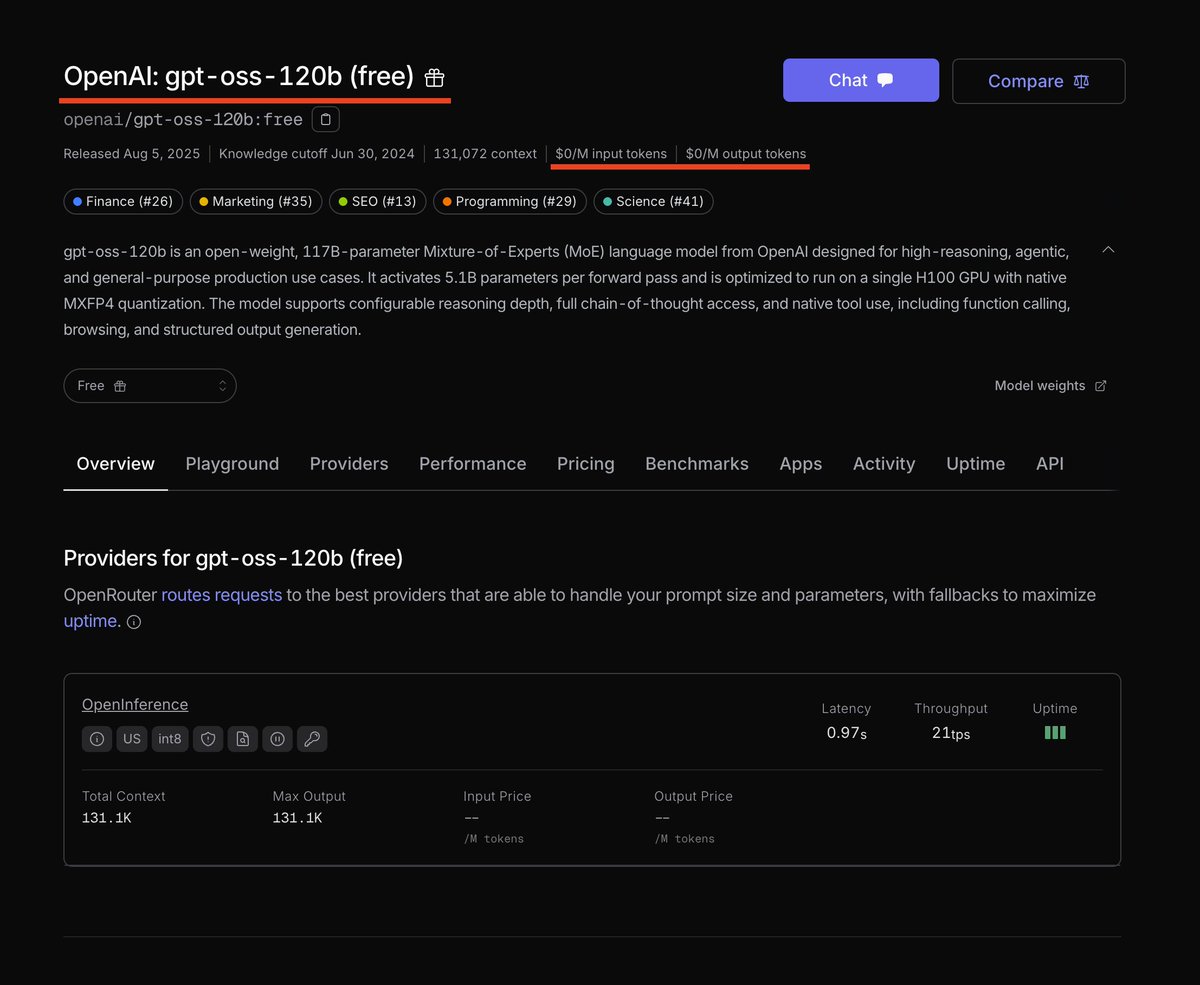Click the Marketing (#35) category tag
1200x985 pixels.
click(x=256, y=202)
